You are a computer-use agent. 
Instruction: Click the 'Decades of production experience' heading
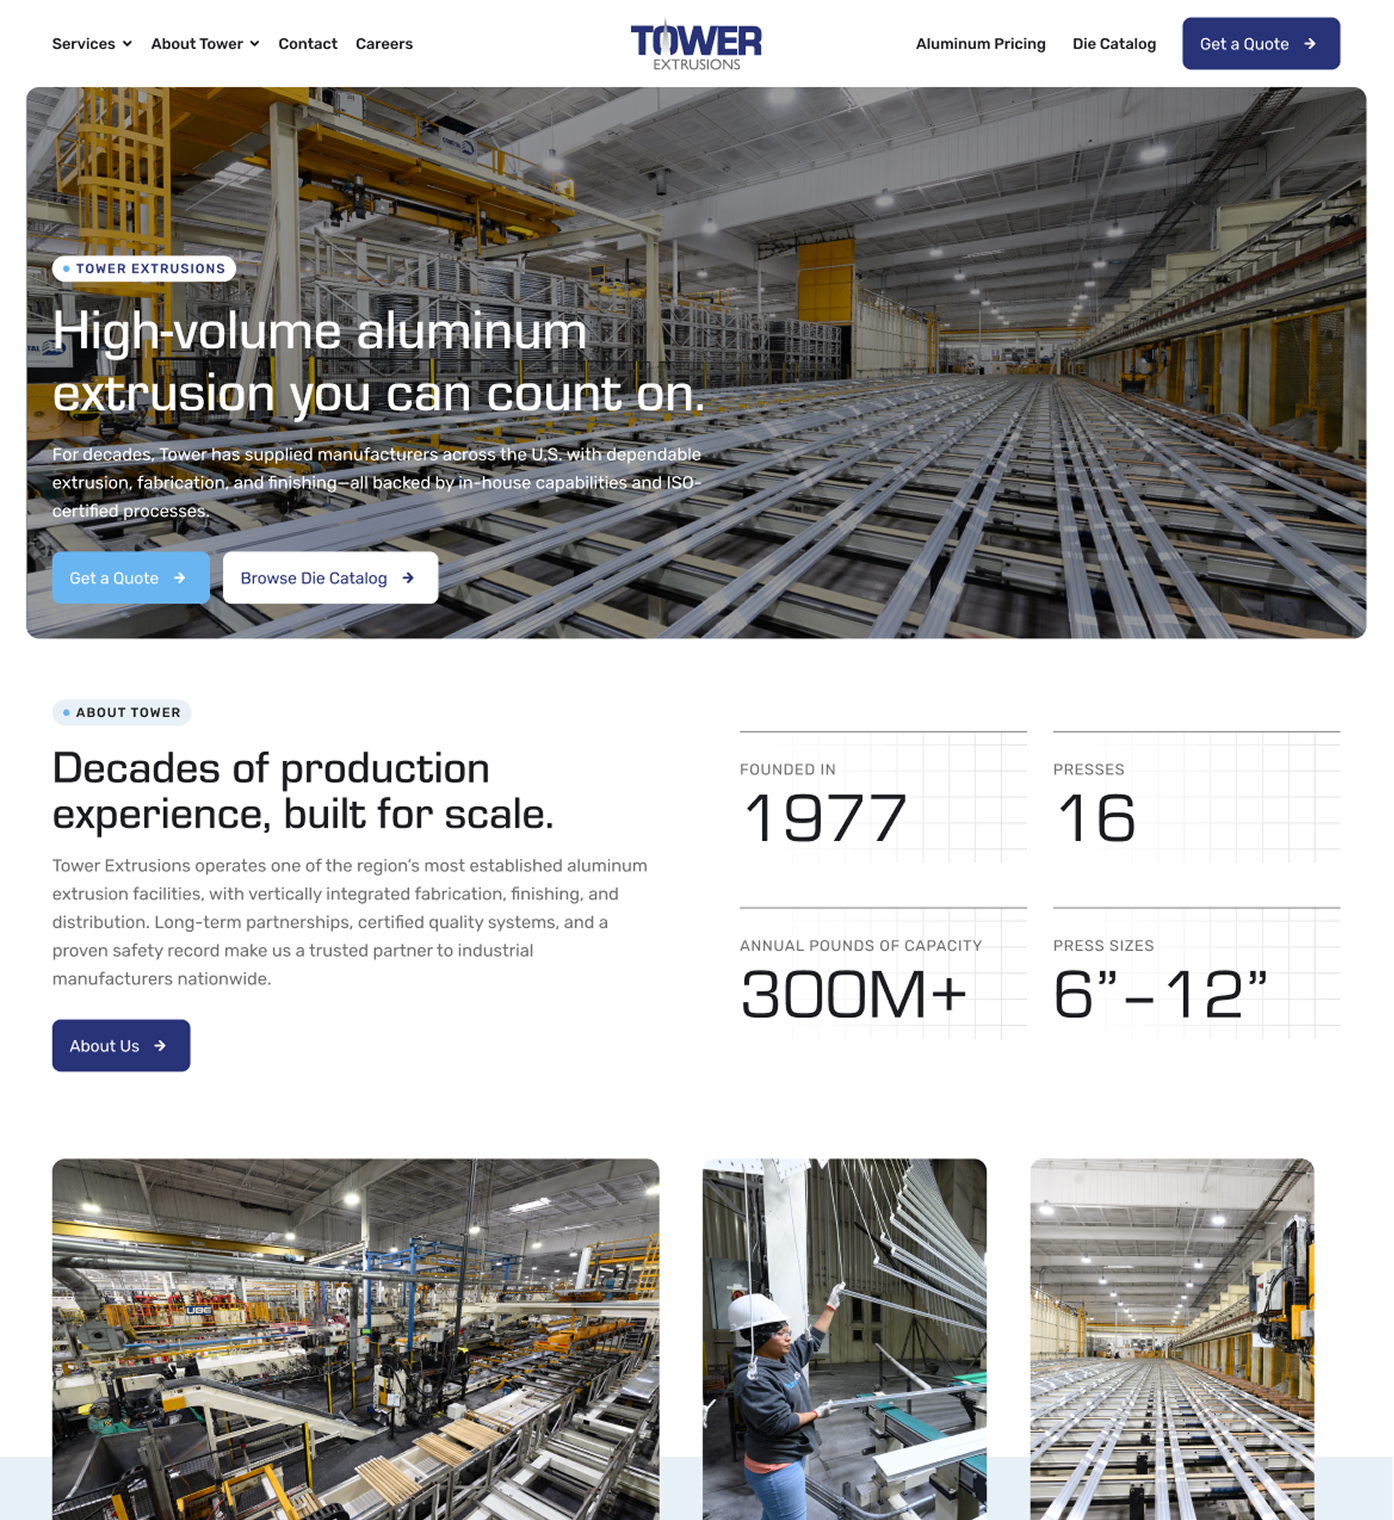point(303,791)
